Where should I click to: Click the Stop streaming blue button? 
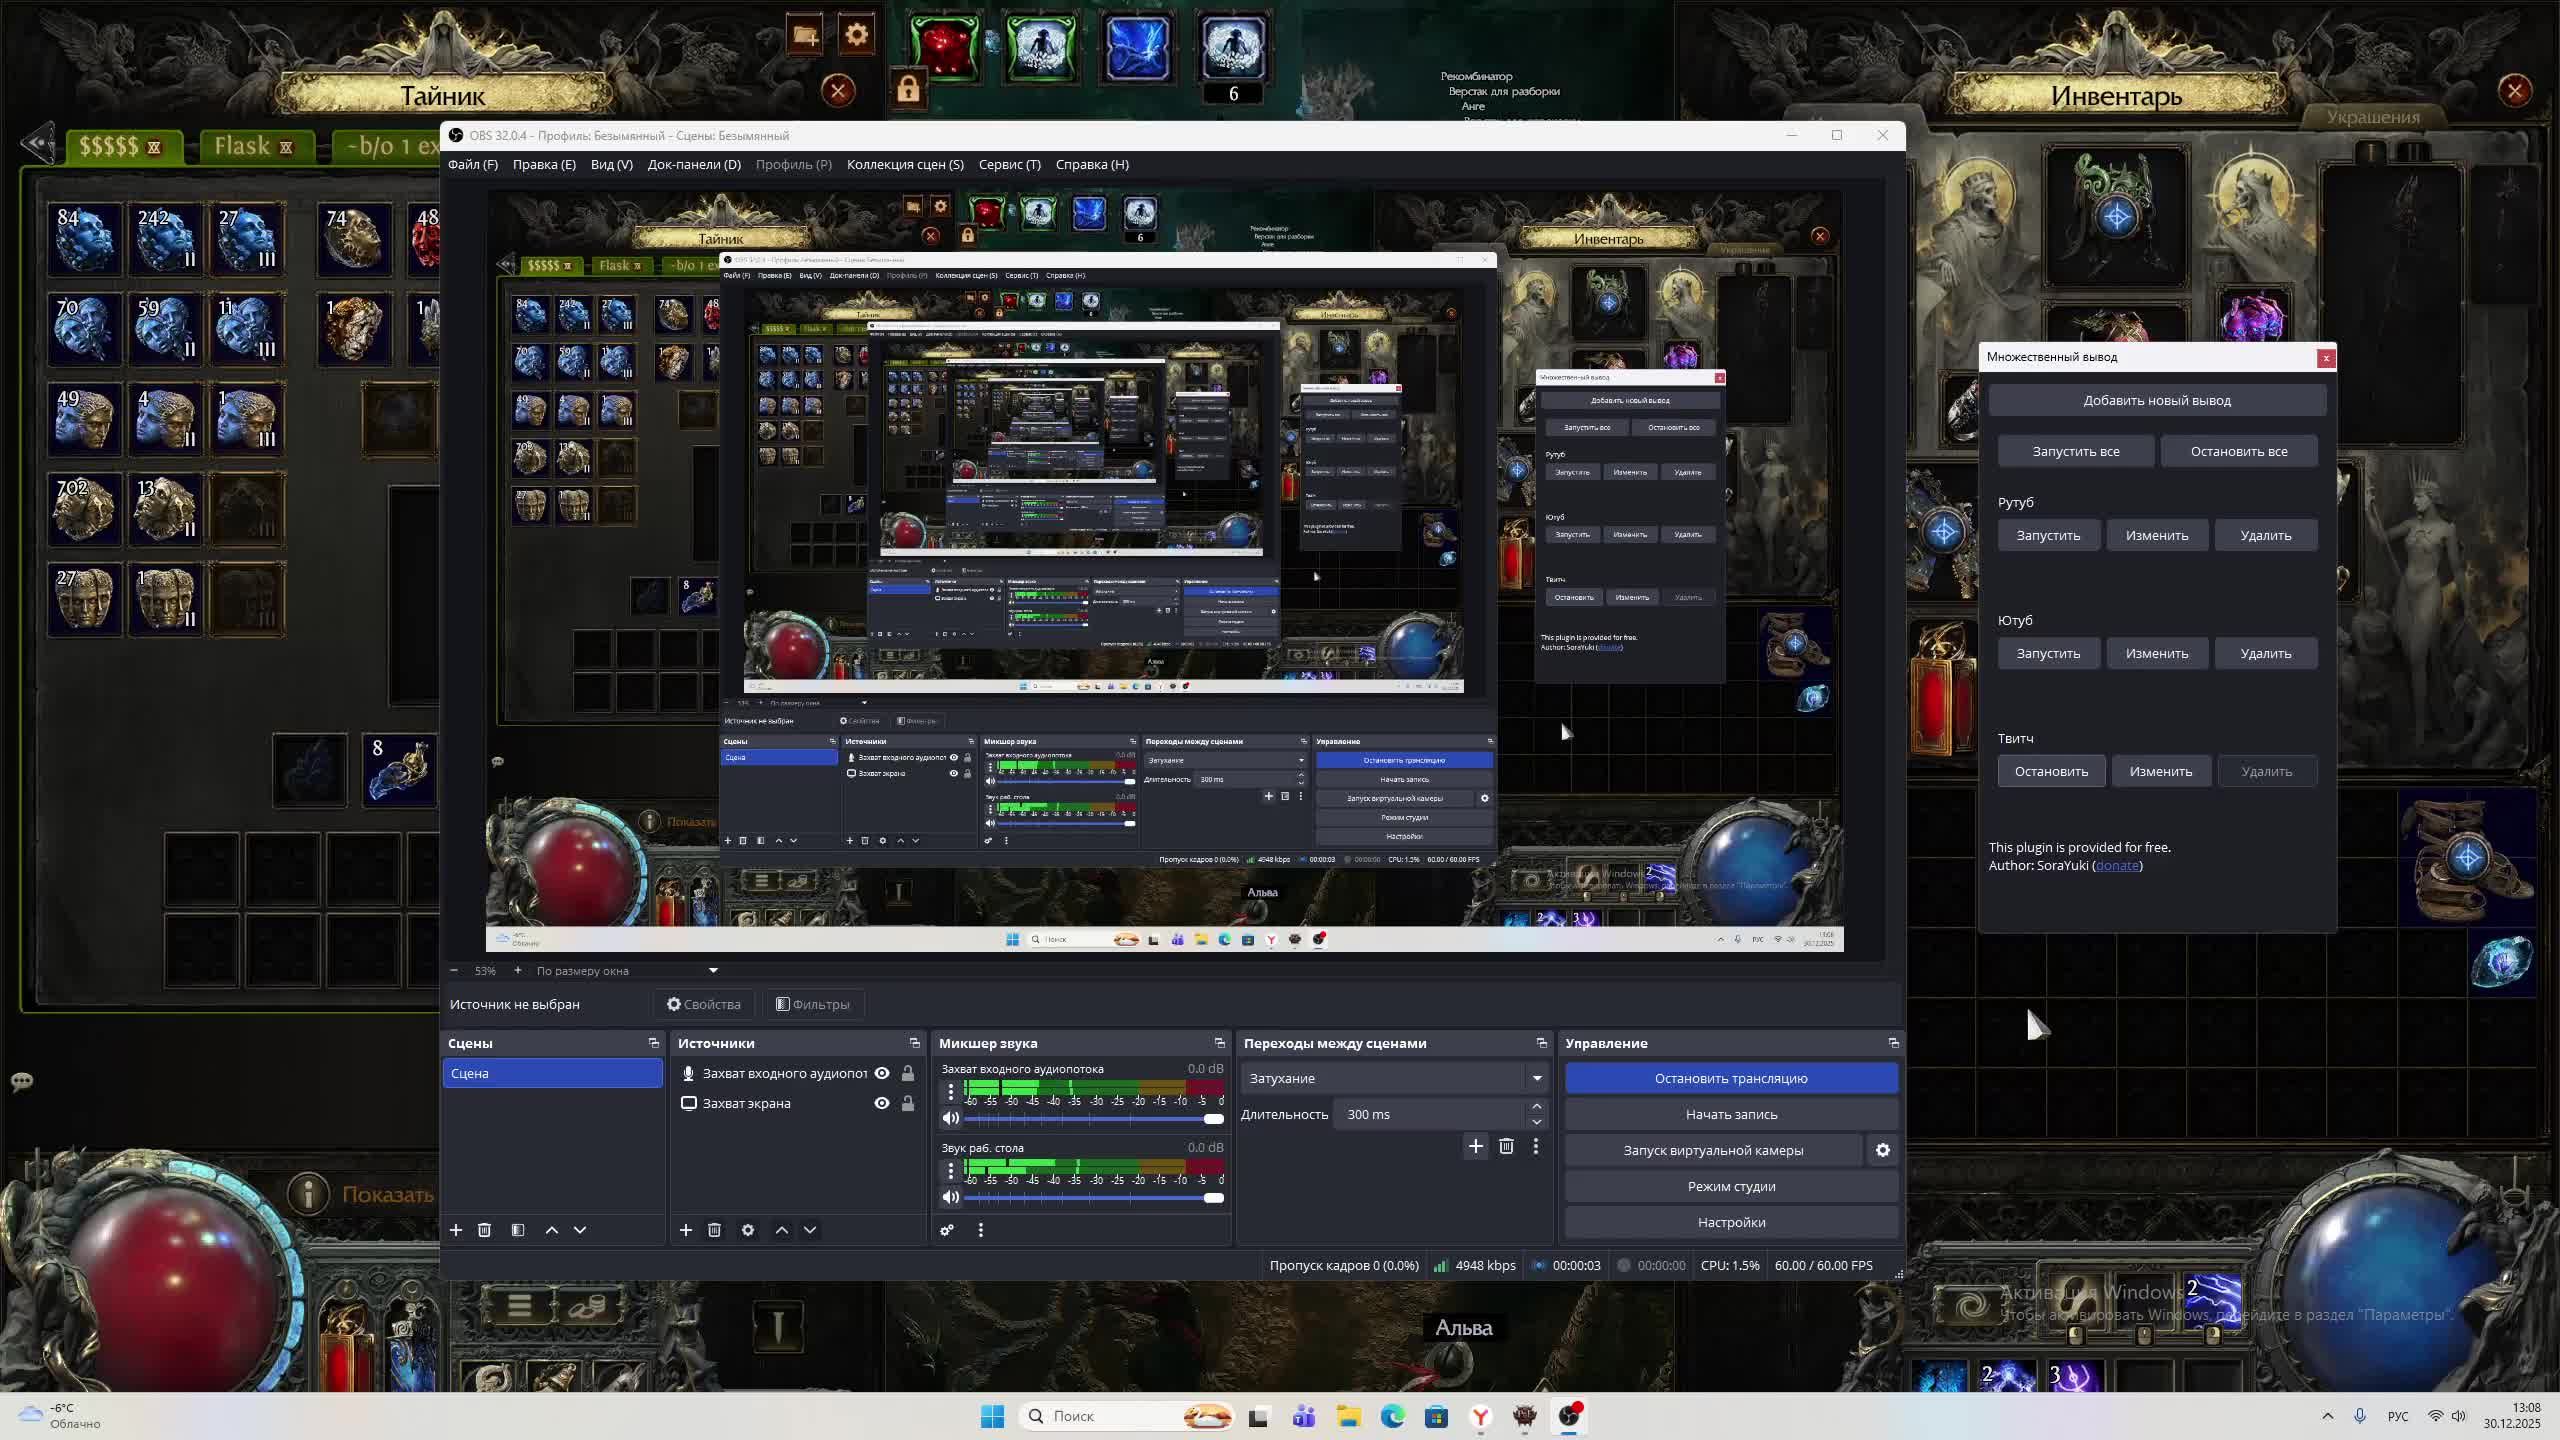1730,1078
